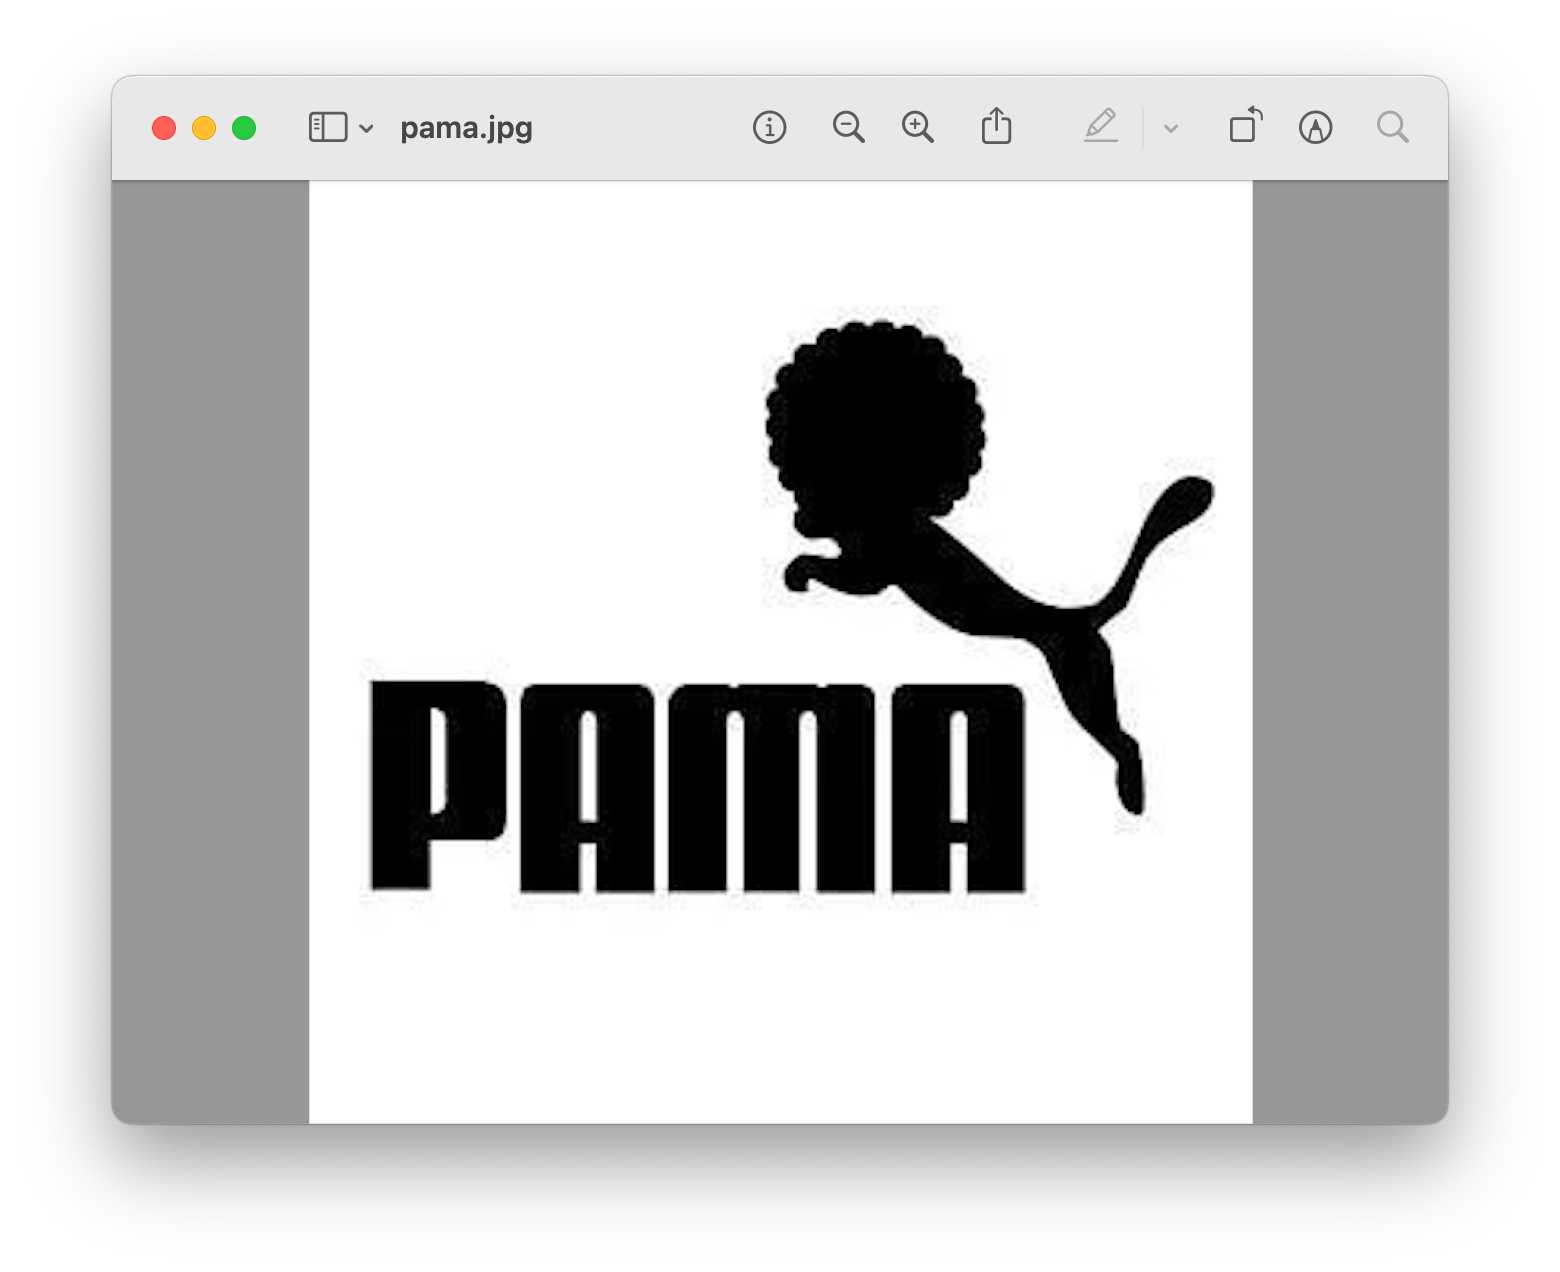Maximize the Preview window to fullscreen
1560x1272 pixels.
[244, 128]
